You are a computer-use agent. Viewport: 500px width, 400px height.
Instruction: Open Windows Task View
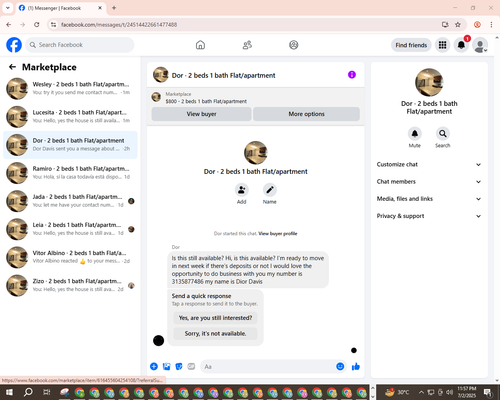click(x=47, y=392)
